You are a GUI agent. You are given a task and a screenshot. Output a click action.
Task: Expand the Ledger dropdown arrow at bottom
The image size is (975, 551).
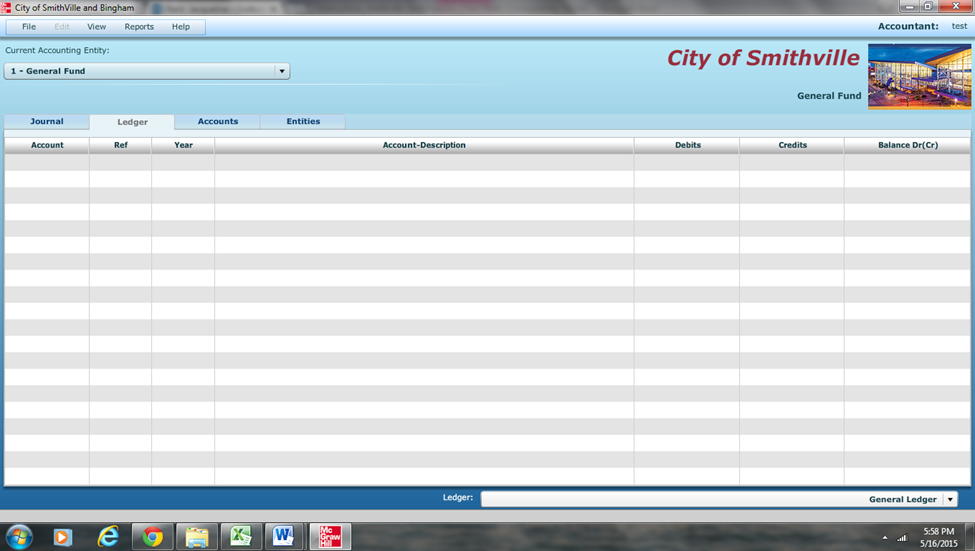(x=950, y=499)
